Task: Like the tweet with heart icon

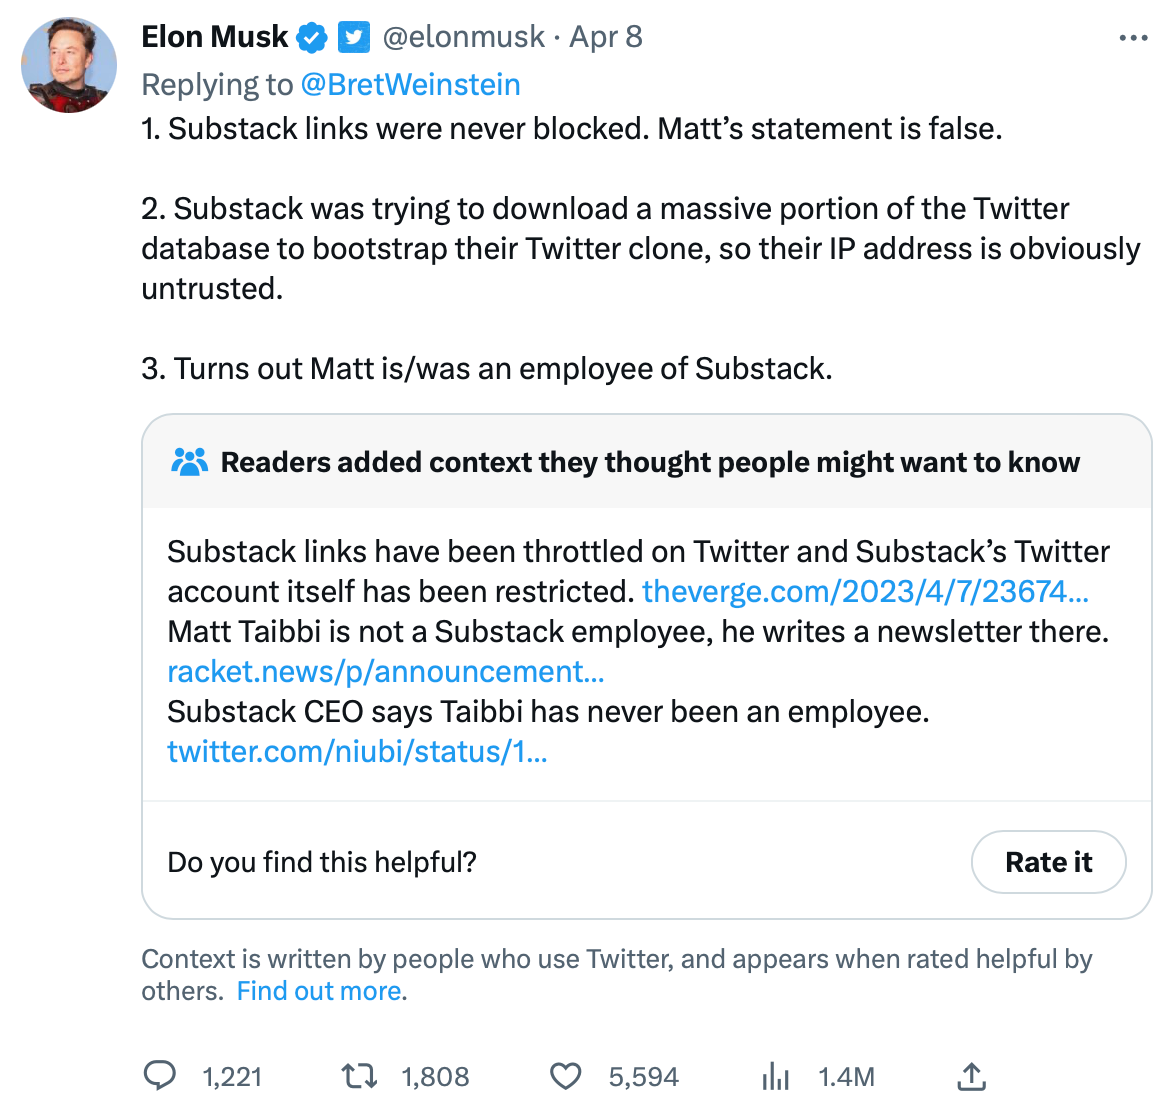Action: 566,1076
